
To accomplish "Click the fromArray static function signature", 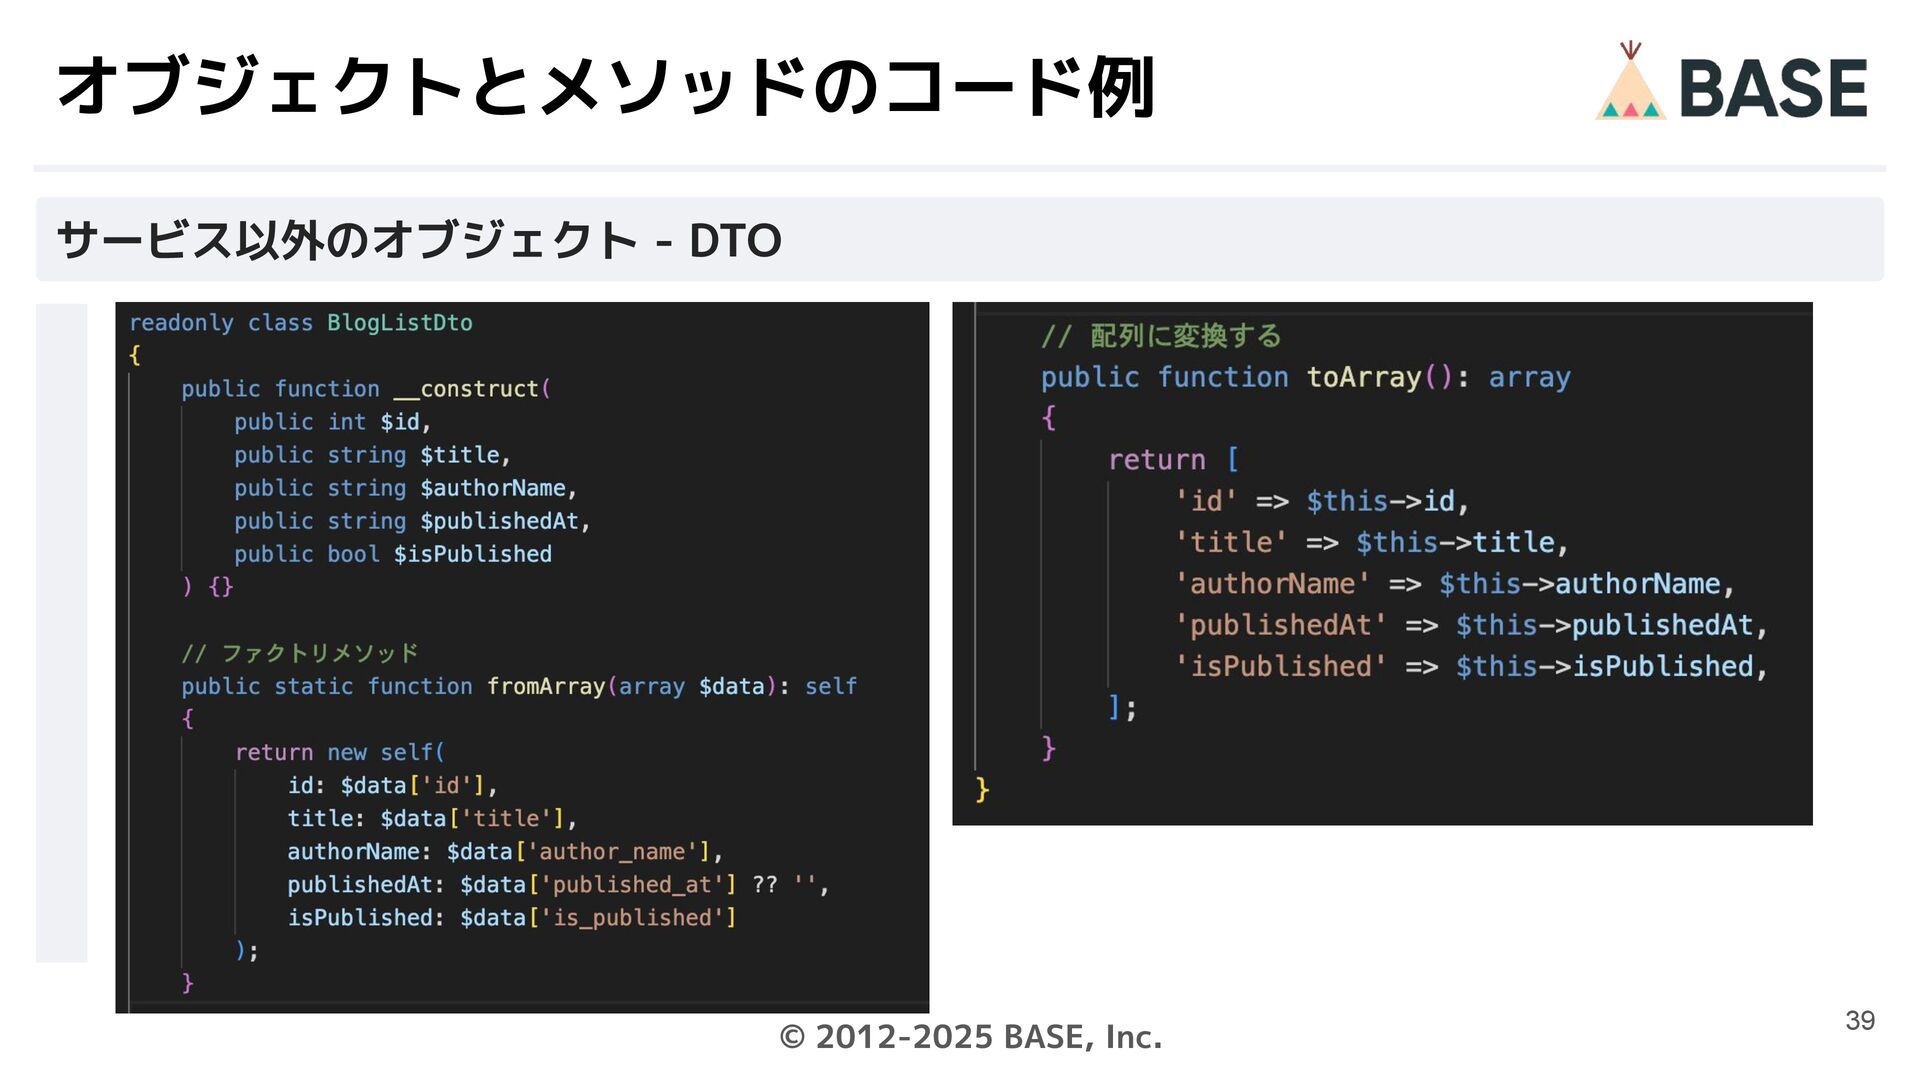I will (x=519, y=686).
